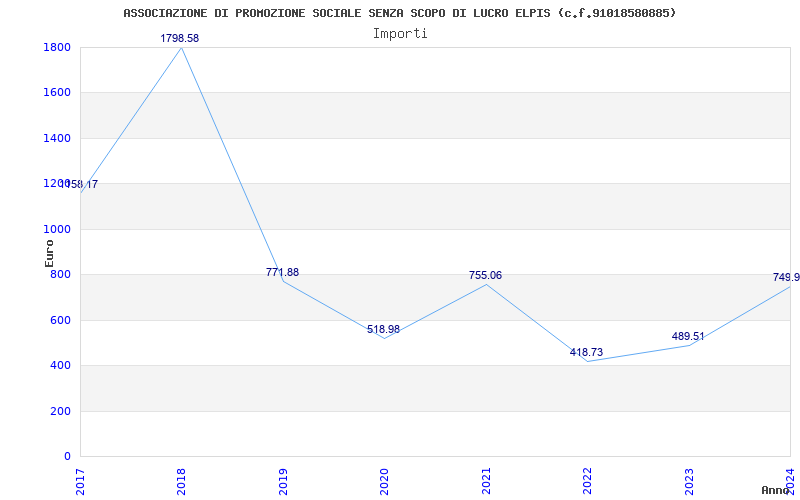
Task: Click the 200 y-axis tick label
Action: coord(60,411)
